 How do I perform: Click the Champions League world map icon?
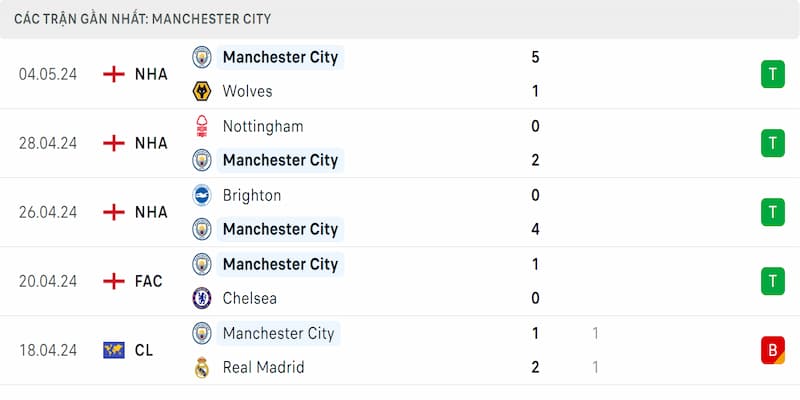(114, 350)
